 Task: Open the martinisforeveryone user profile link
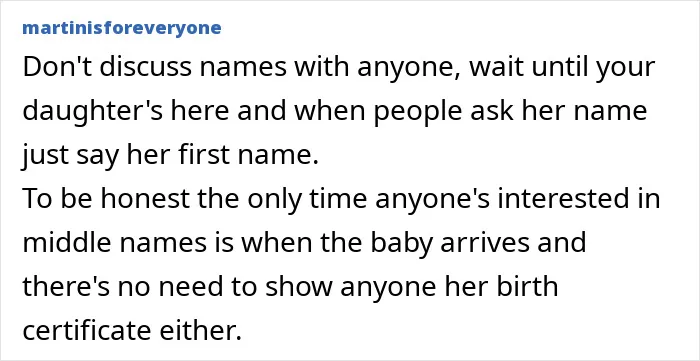(122, 28)
